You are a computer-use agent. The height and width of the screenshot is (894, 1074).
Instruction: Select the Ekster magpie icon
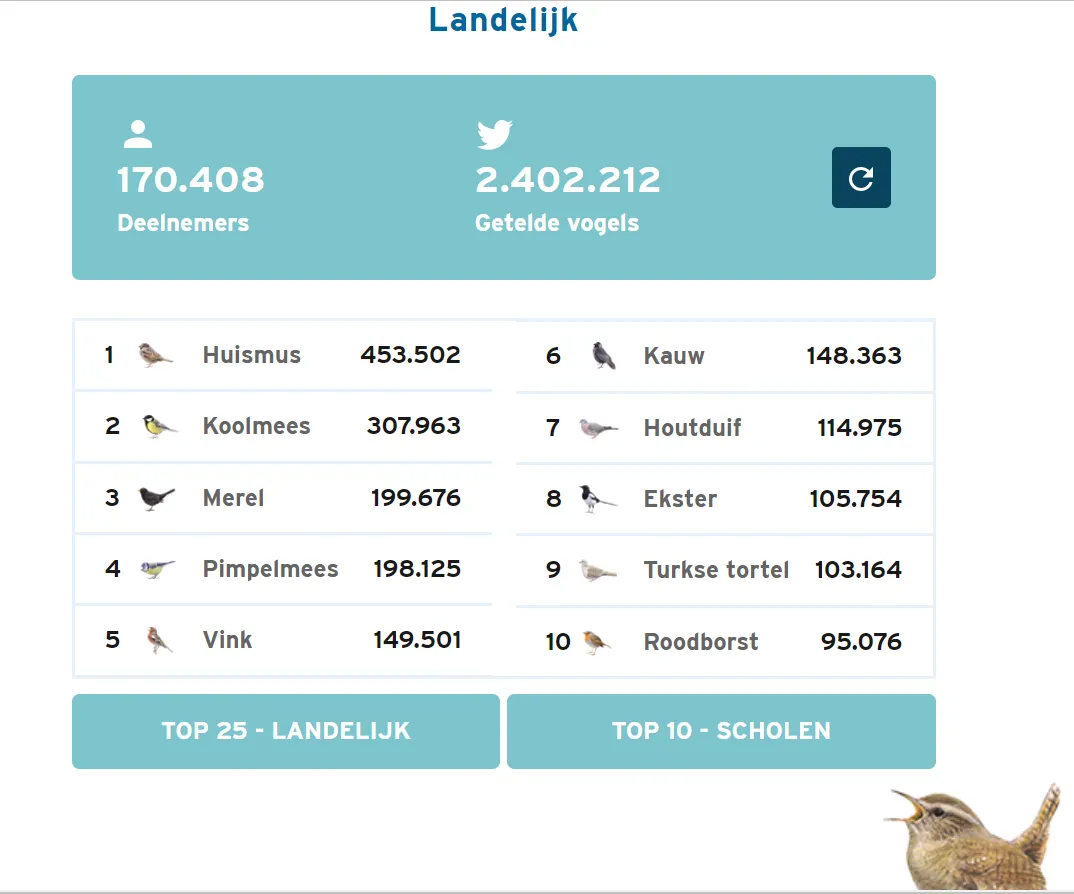597,499
